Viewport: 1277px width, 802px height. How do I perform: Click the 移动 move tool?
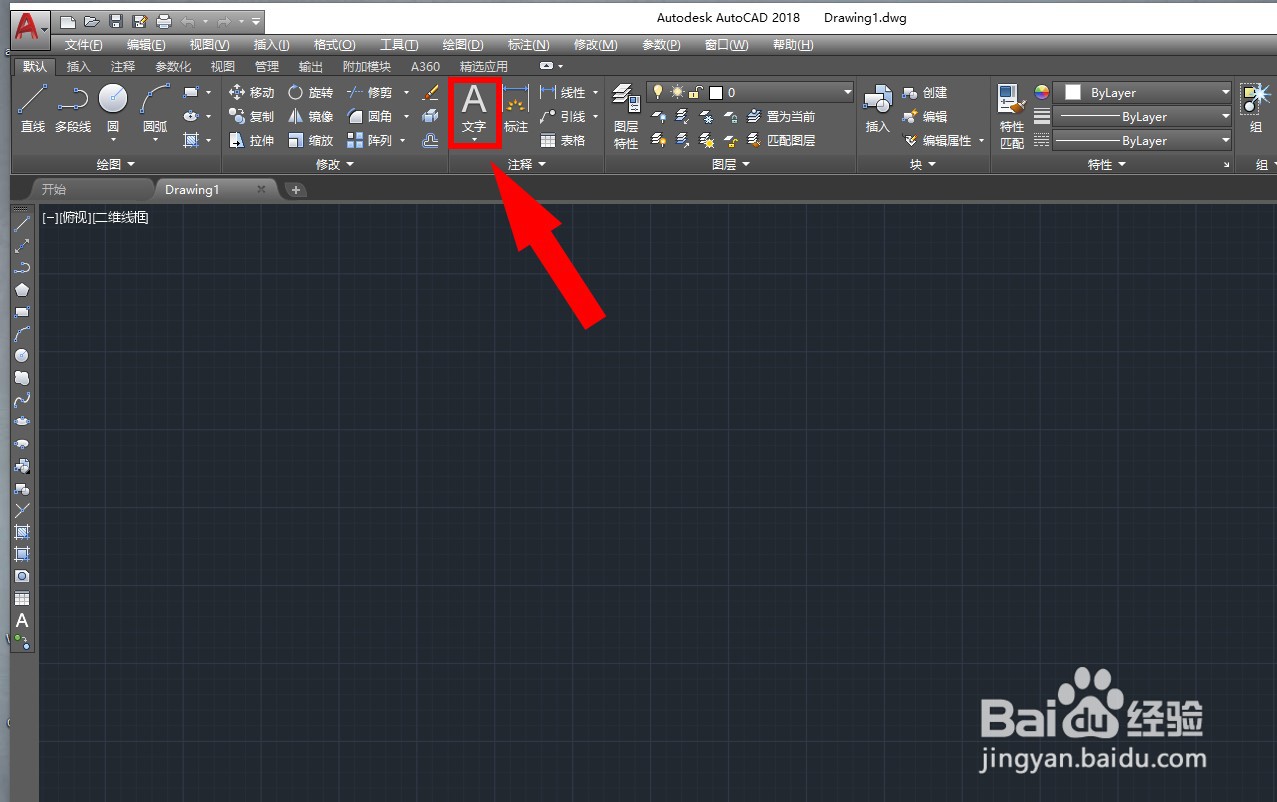point(251,92)
